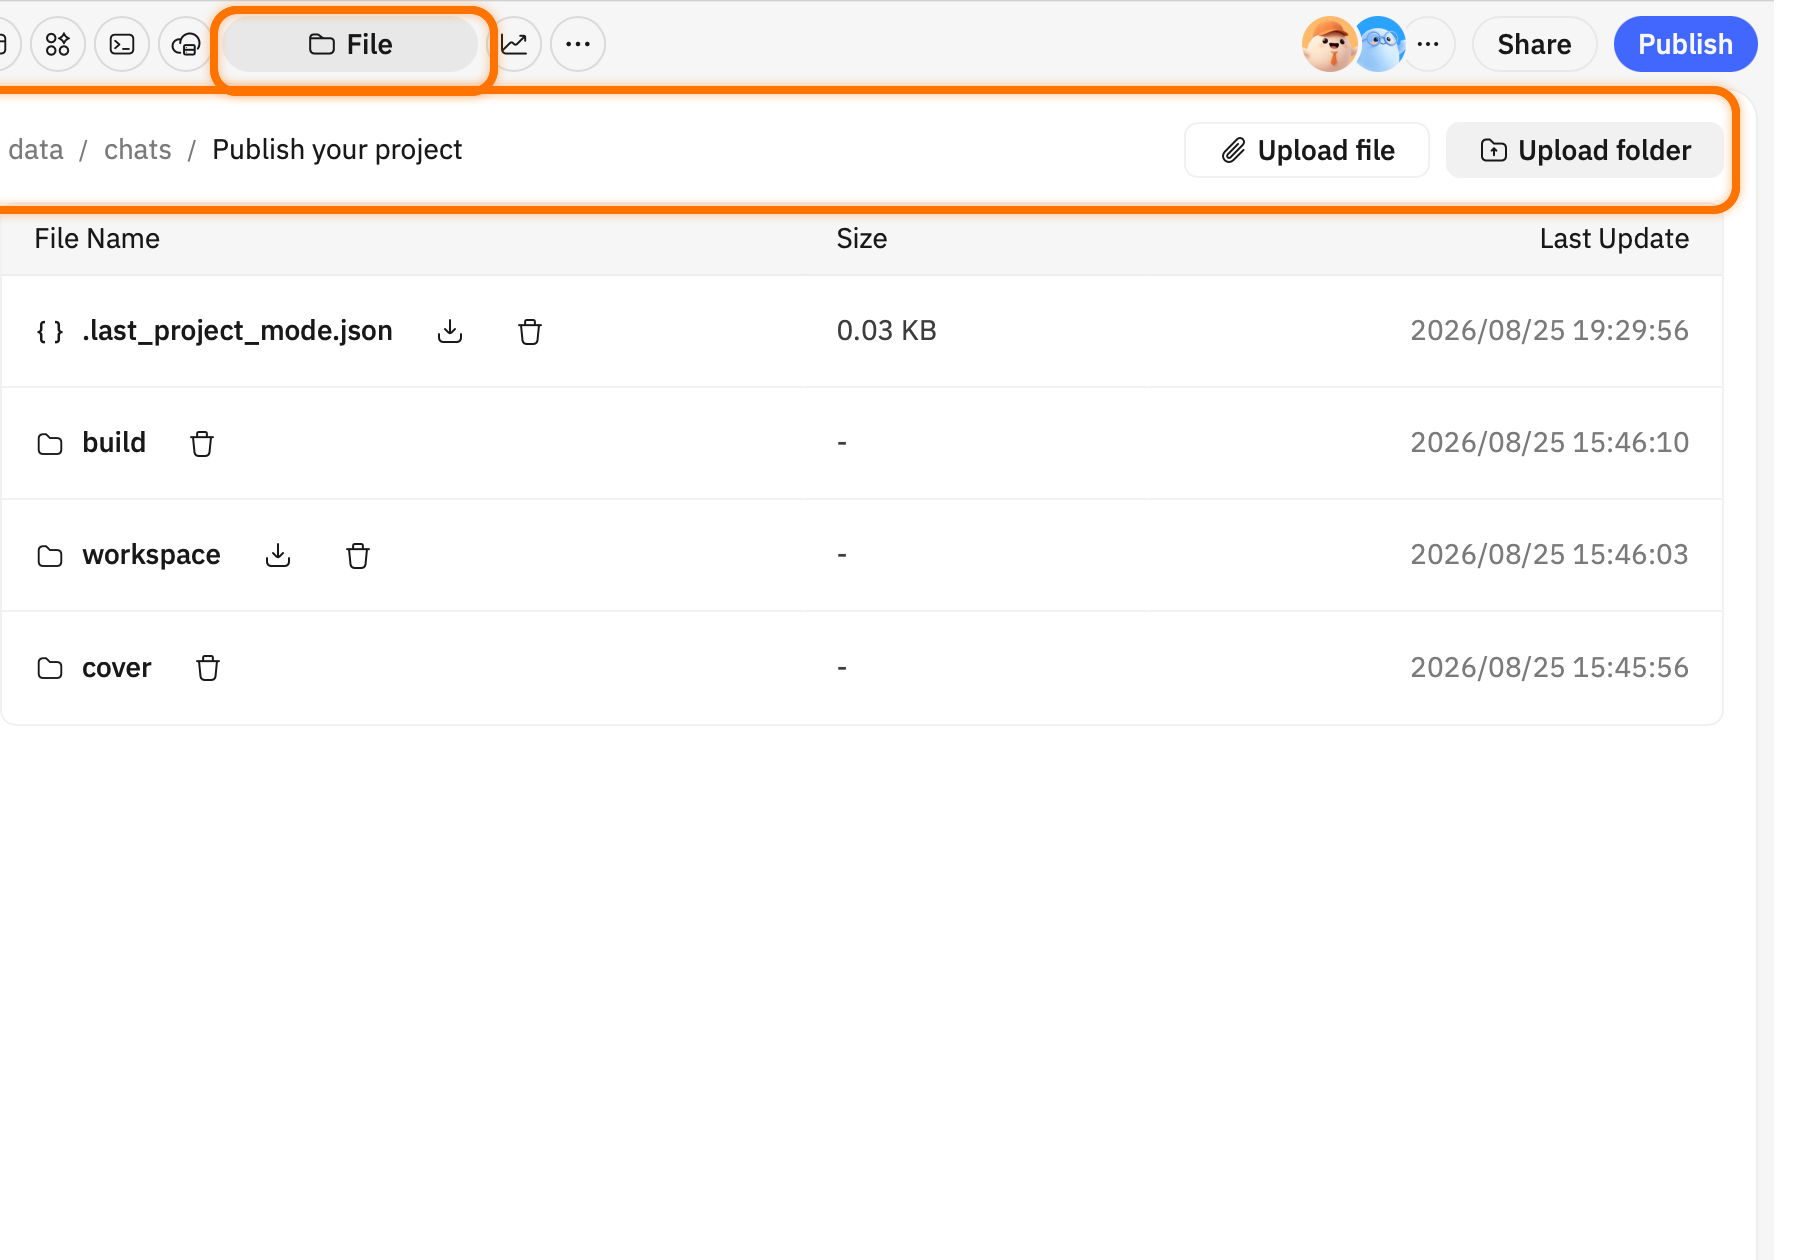This screenshot has width=1814, height=1260.
Task: Publish the project
Action: 1685,44
